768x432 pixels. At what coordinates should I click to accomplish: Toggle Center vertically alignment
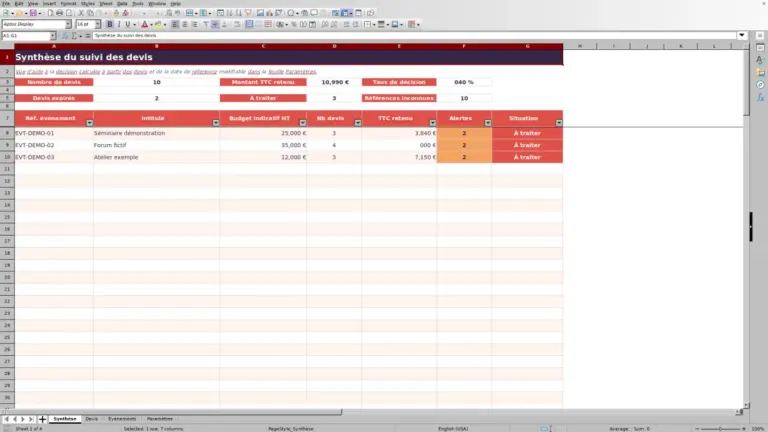click(215, 24)
